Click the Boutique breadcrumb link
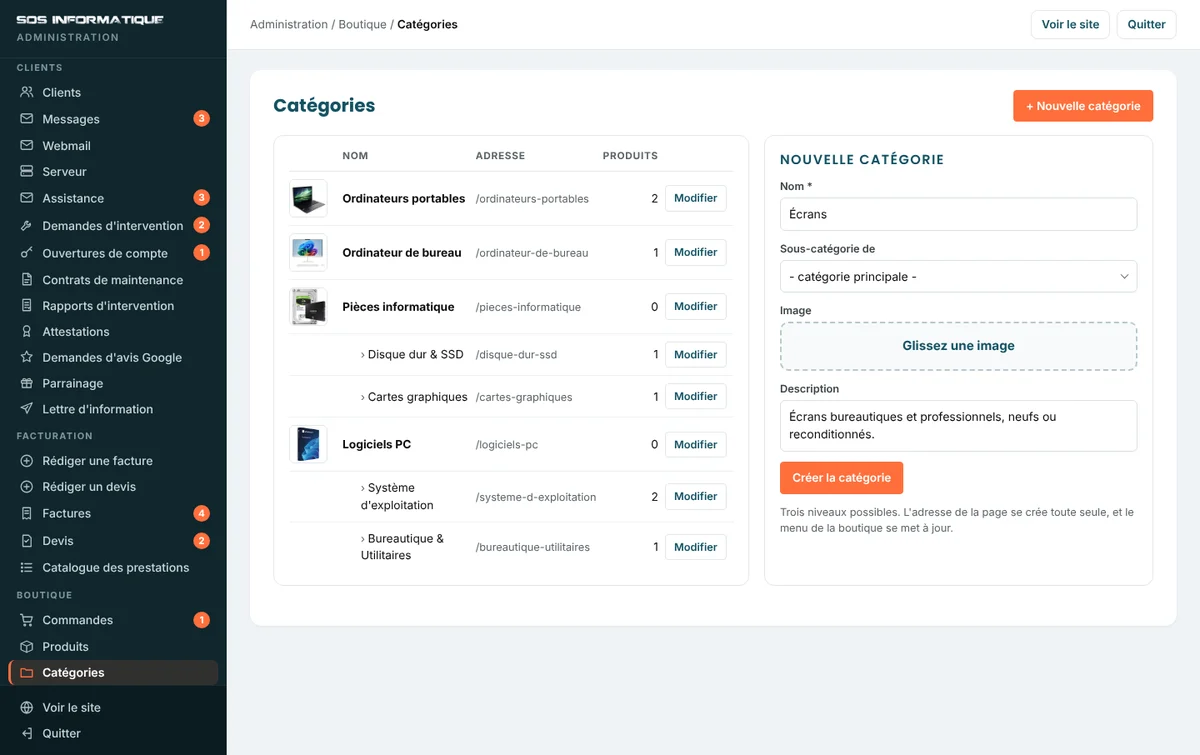Image resolution: width=1200 pixels, height=755 pixels. tap(362, 25)
